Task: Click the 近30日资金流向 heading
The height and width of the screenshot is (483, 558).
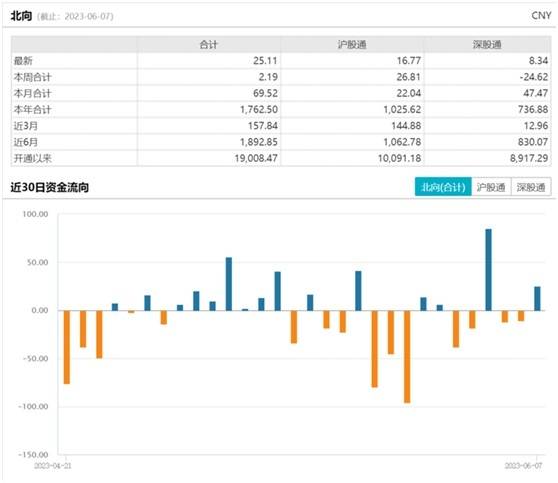Action: click(49, 187)
